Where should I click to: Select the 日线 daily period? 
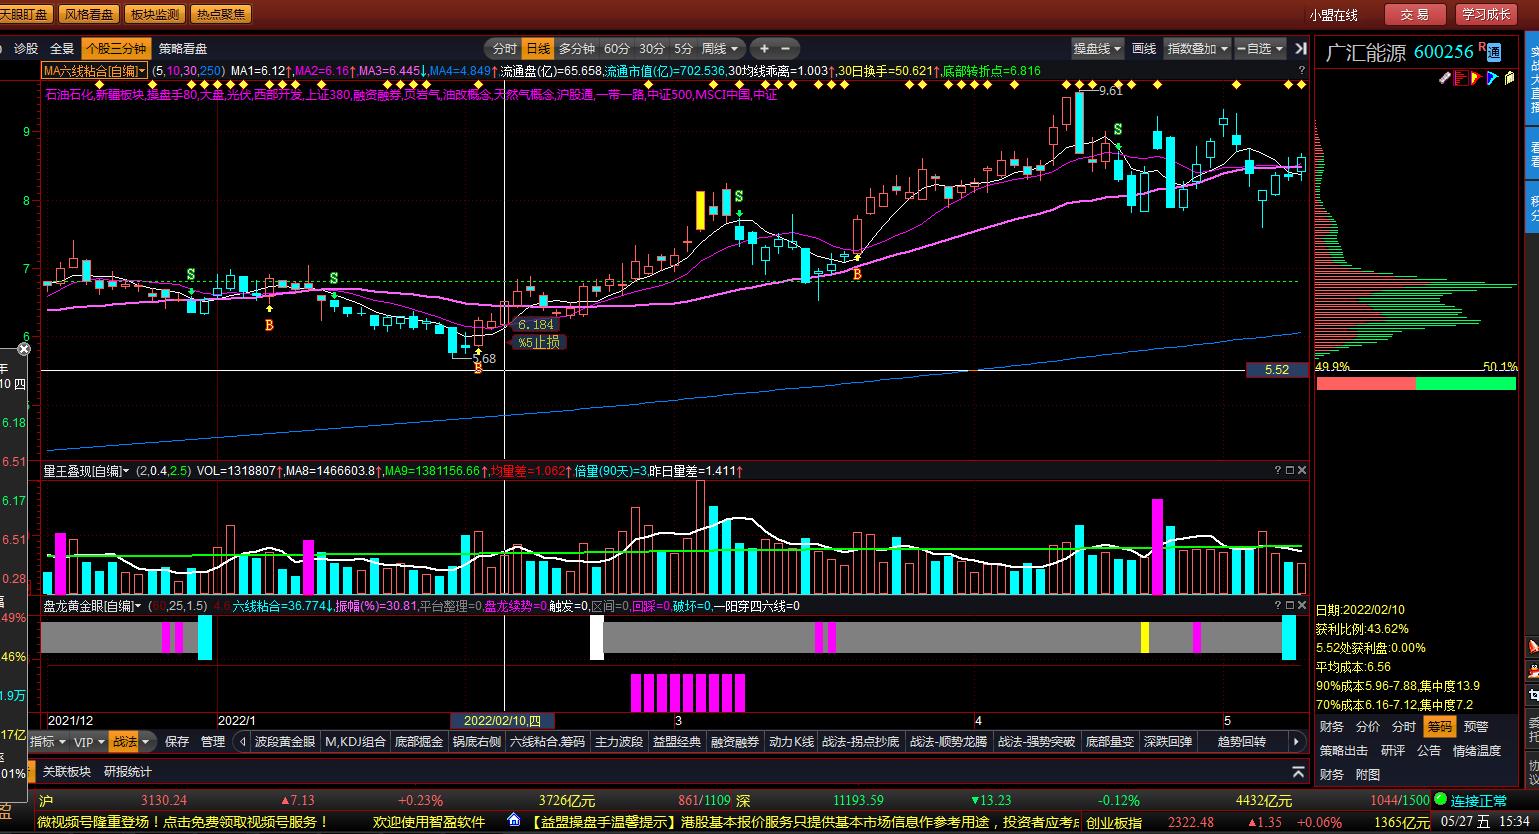pos(538,48)
